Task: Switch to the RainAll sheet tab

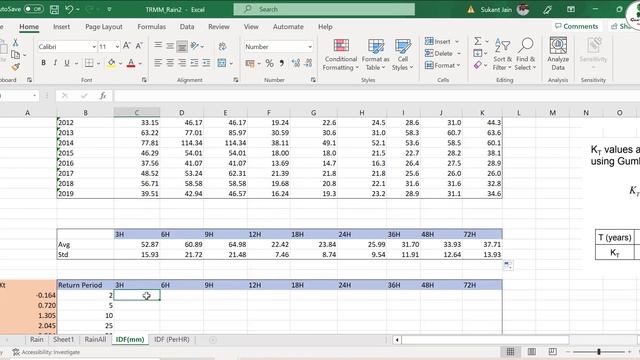Action: click(95, 339)
